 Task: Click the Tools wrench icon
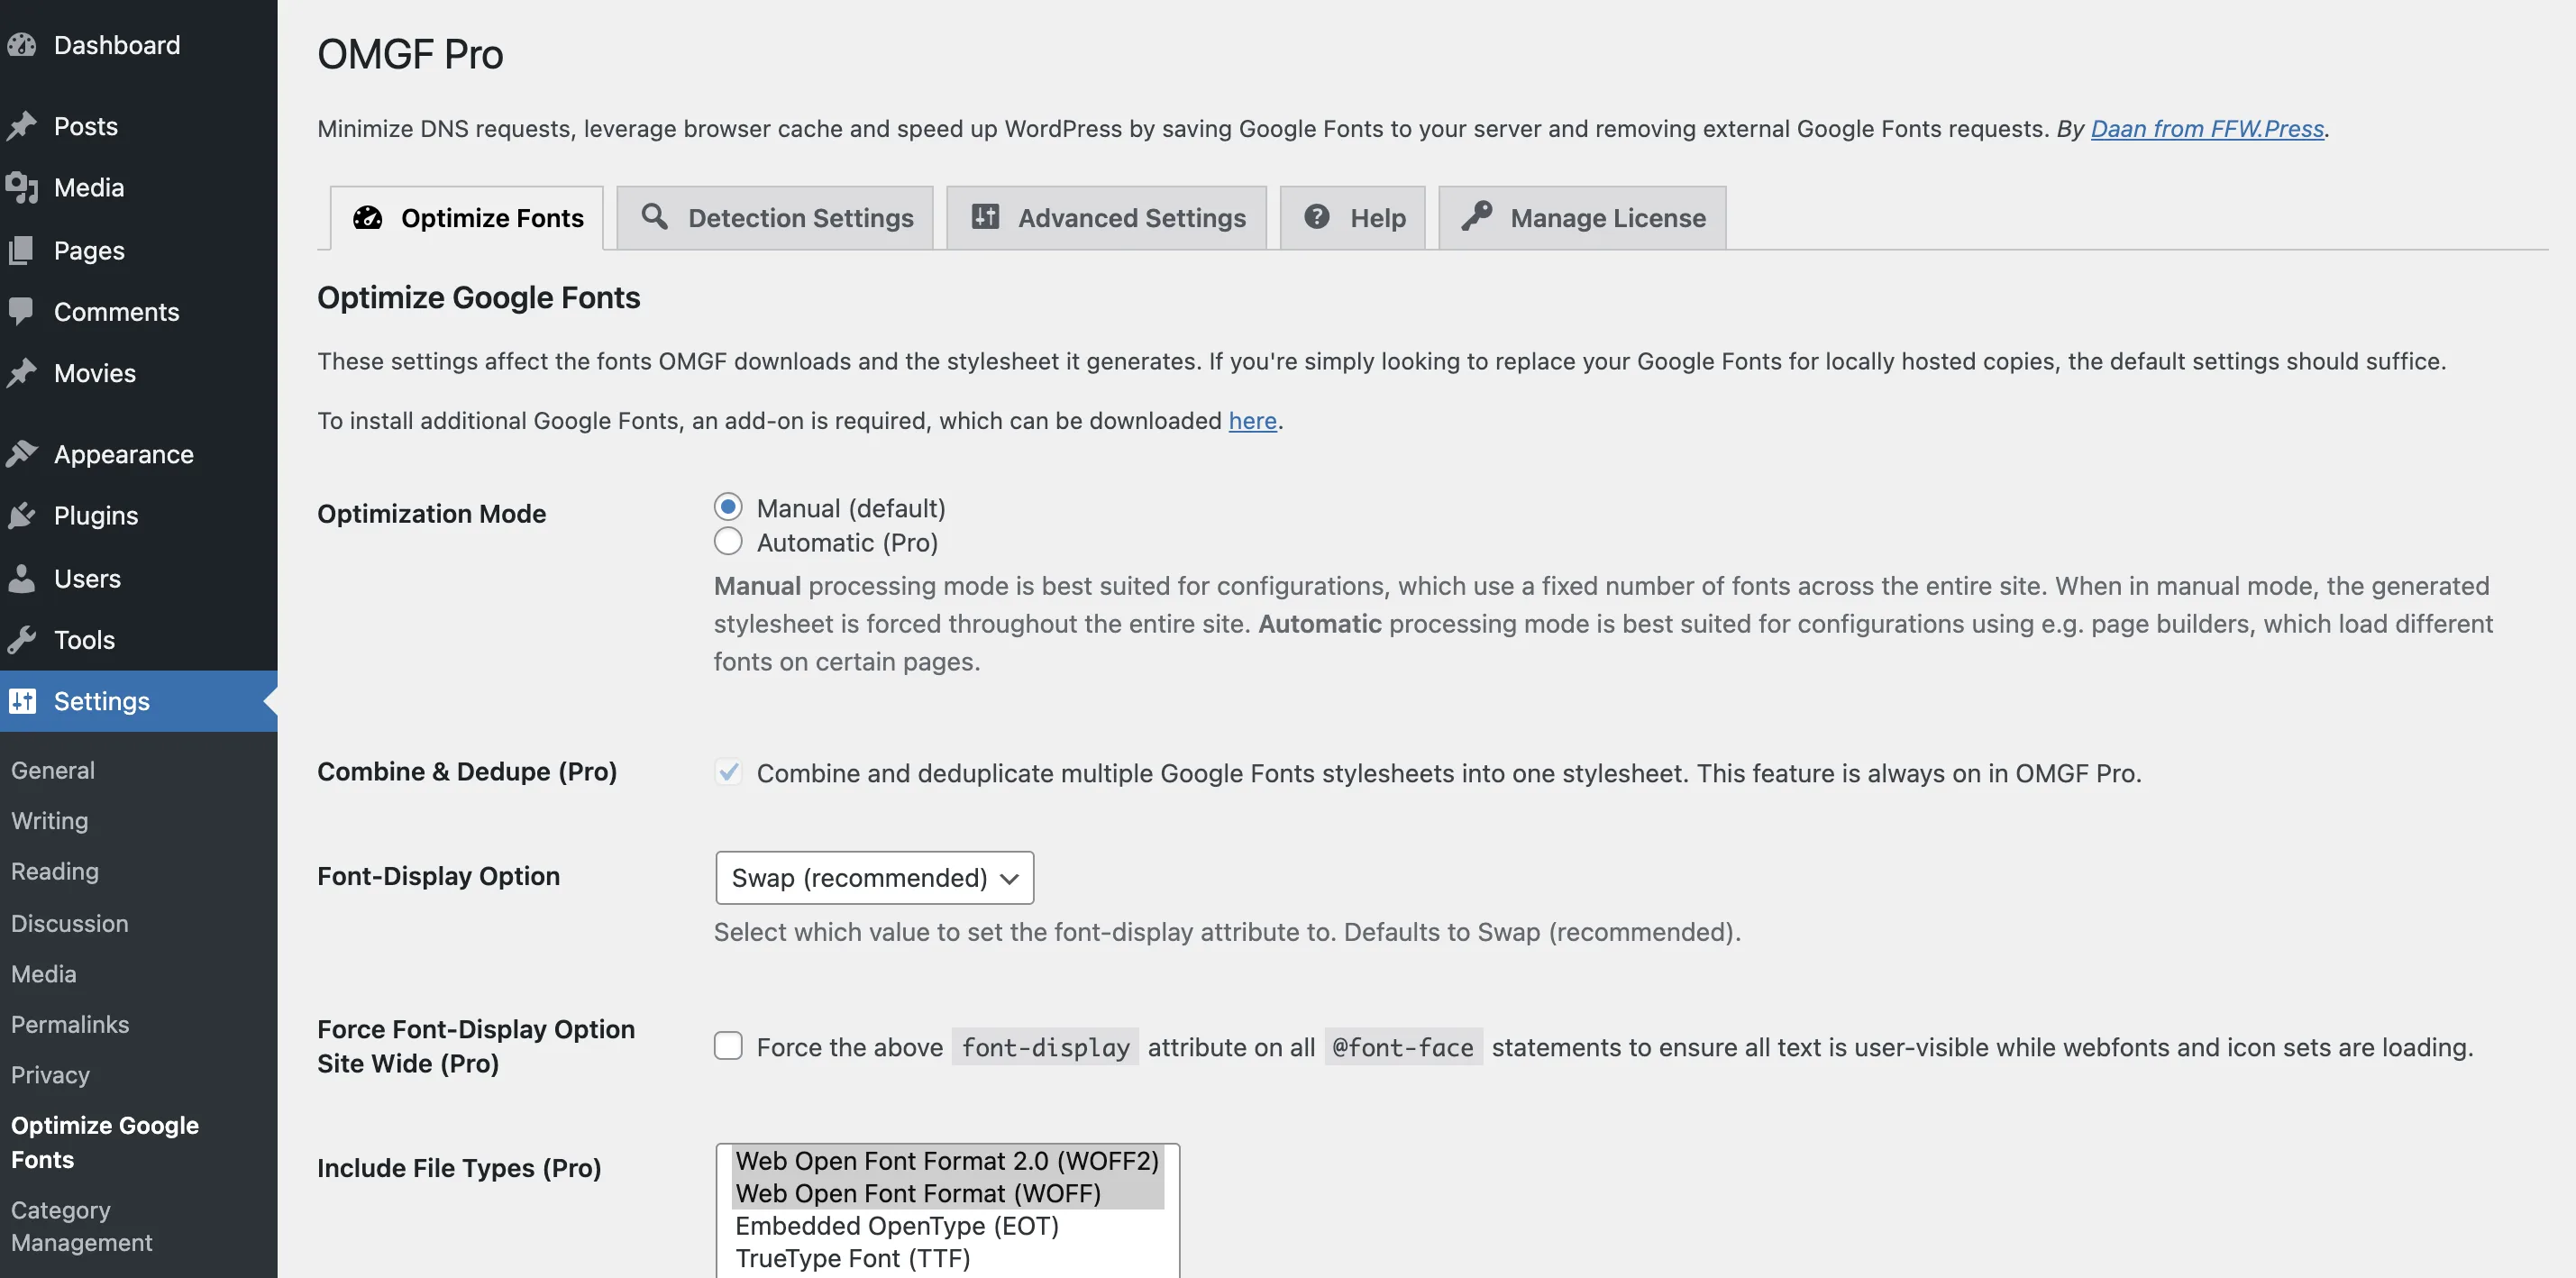coord(22,639)
